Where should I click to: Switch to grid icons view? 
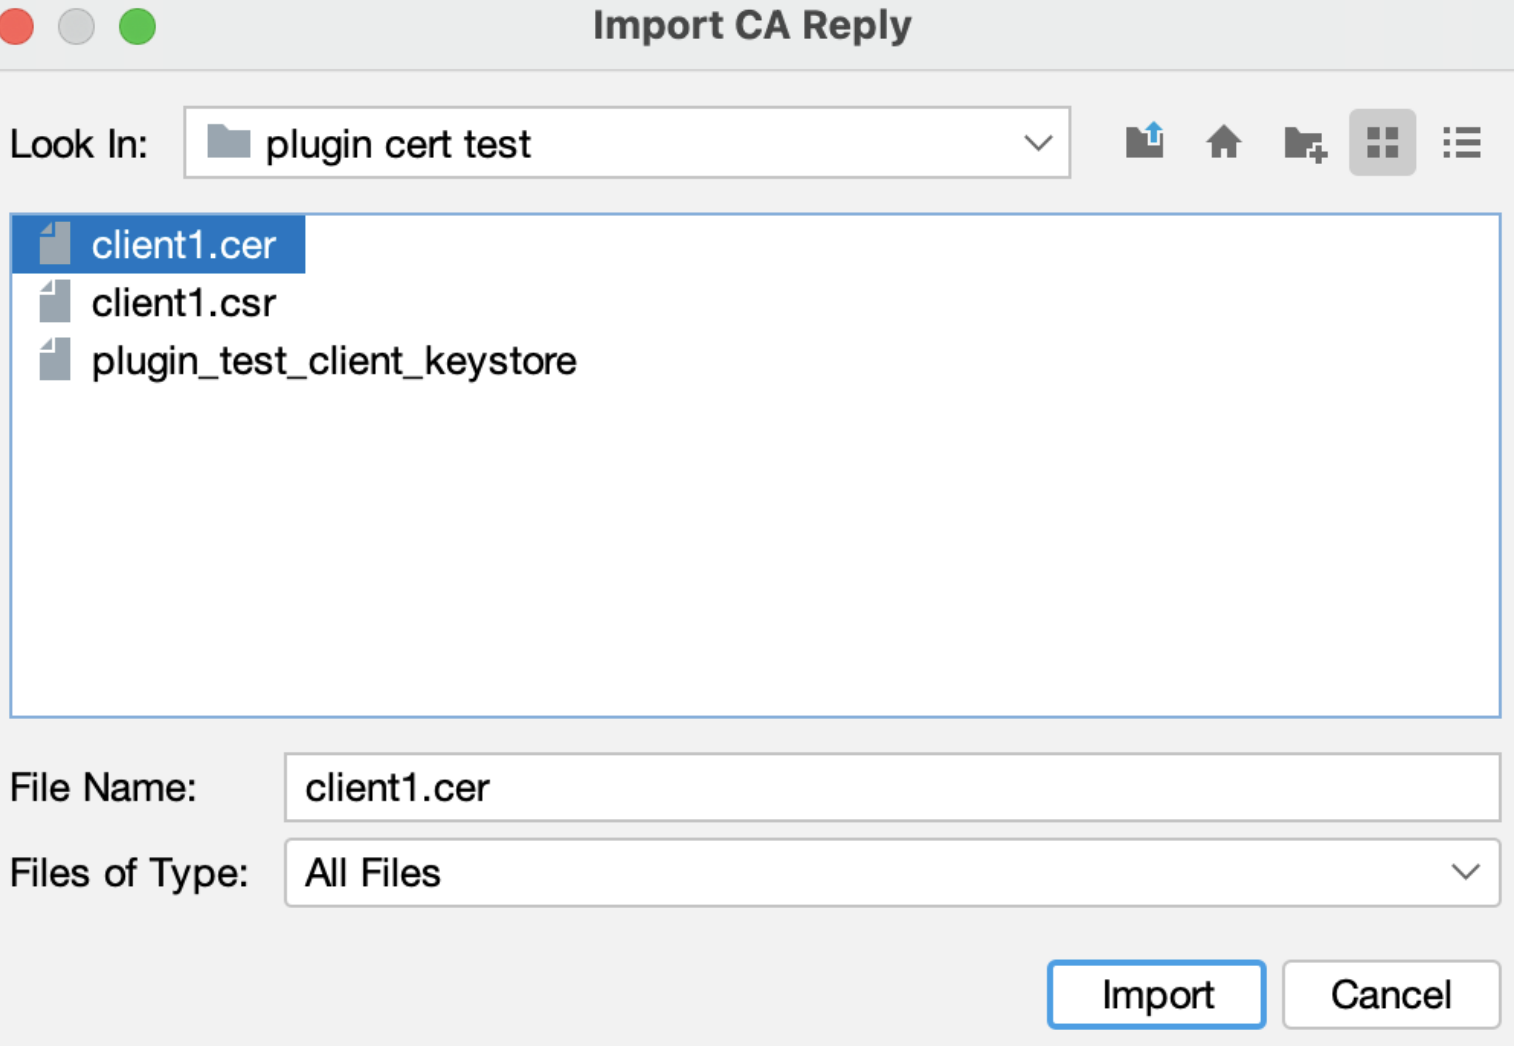click(x=1382, y=143)
